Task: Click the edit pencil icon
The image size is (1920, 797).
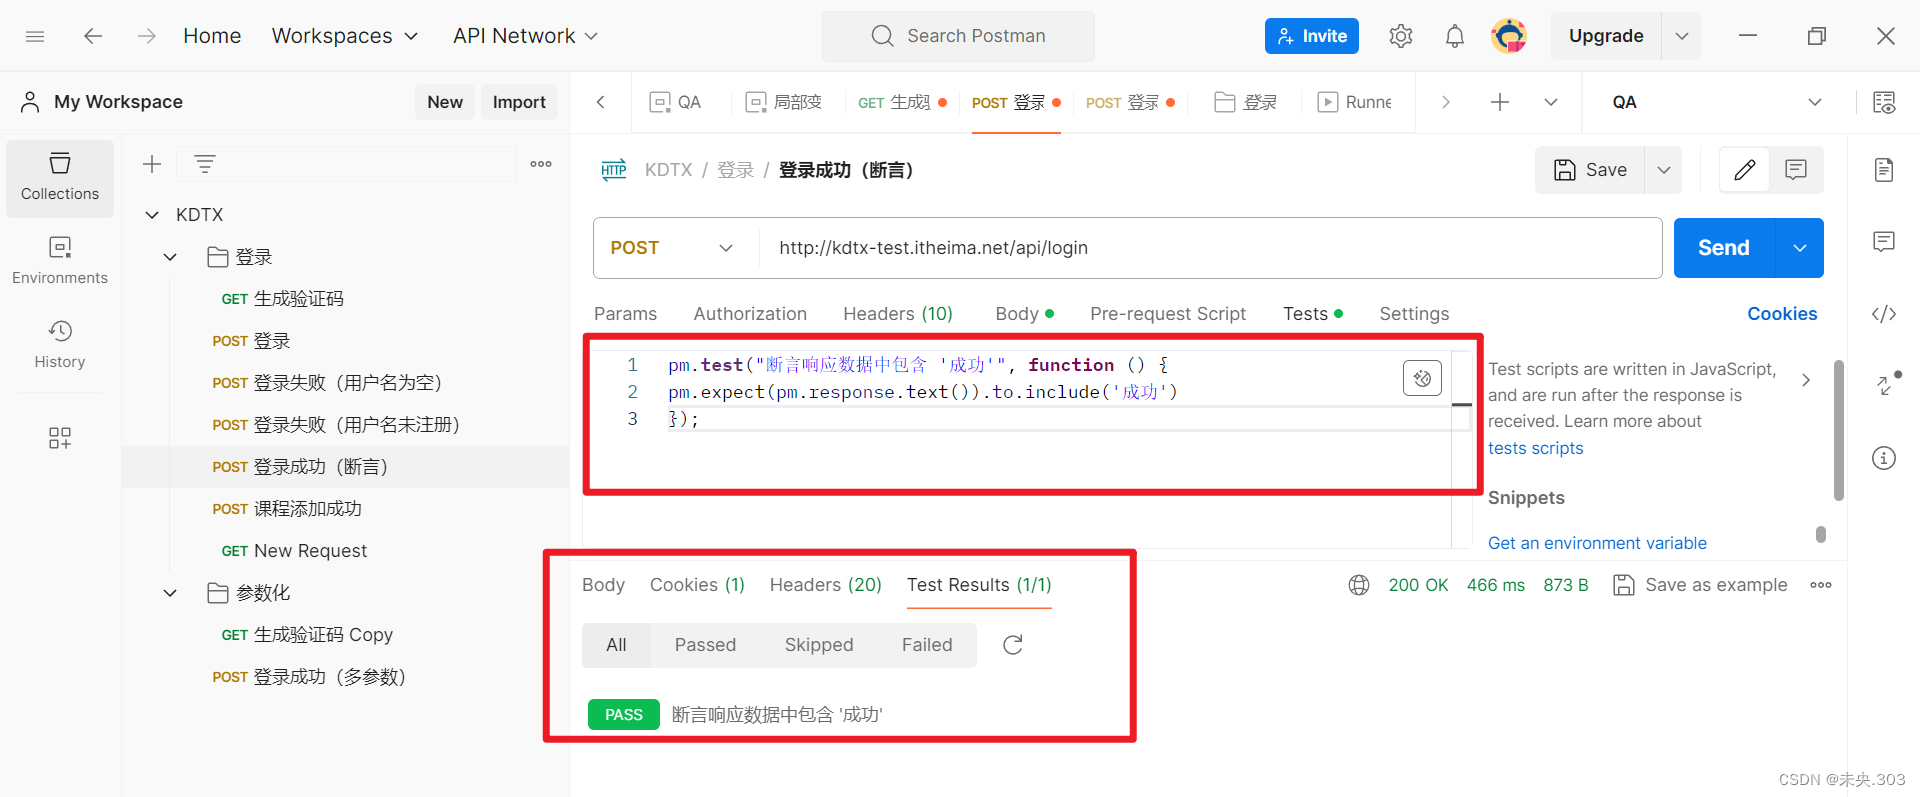Action: tap(1745, 170)
